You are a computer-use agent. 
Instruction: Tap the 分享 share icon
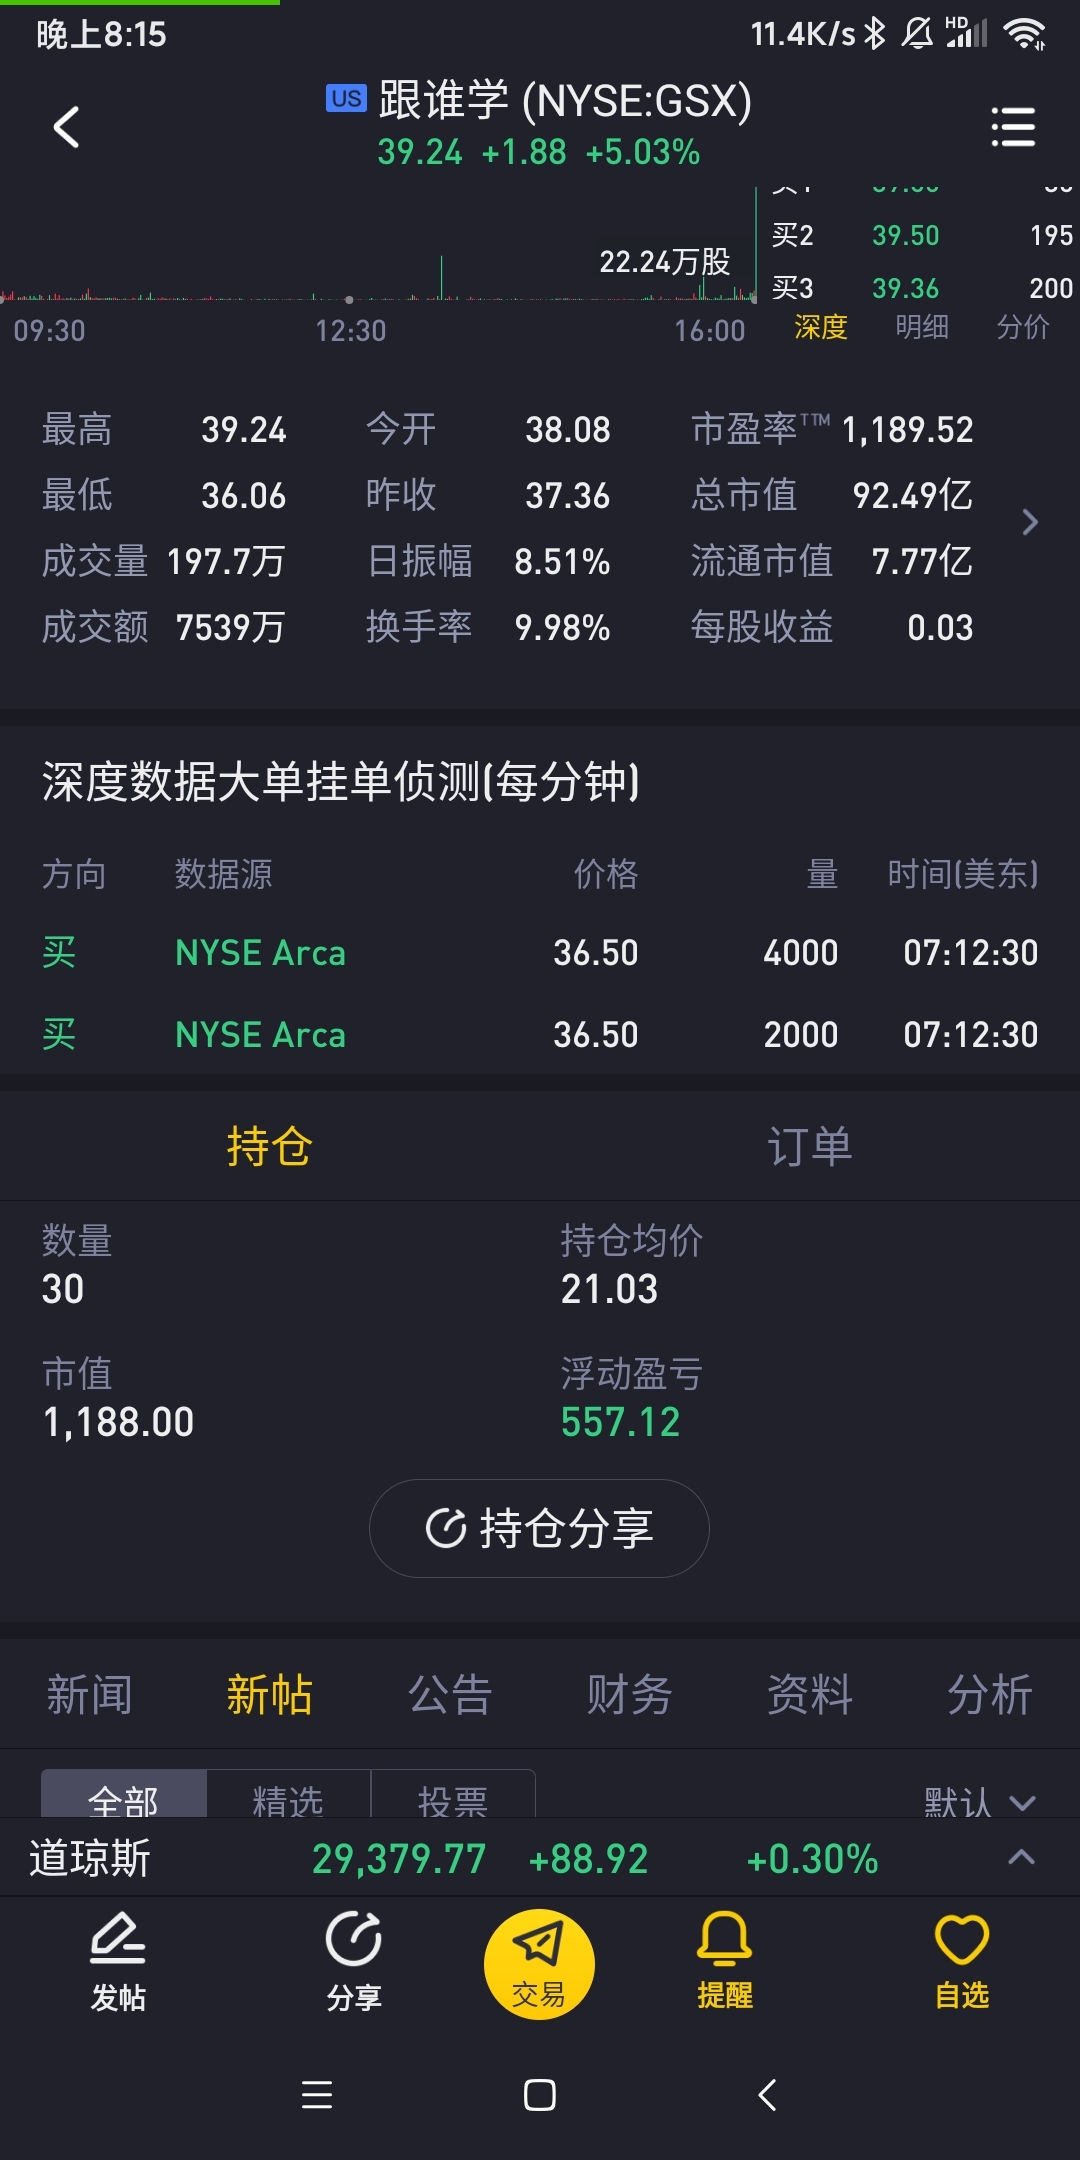point(354,1962)
